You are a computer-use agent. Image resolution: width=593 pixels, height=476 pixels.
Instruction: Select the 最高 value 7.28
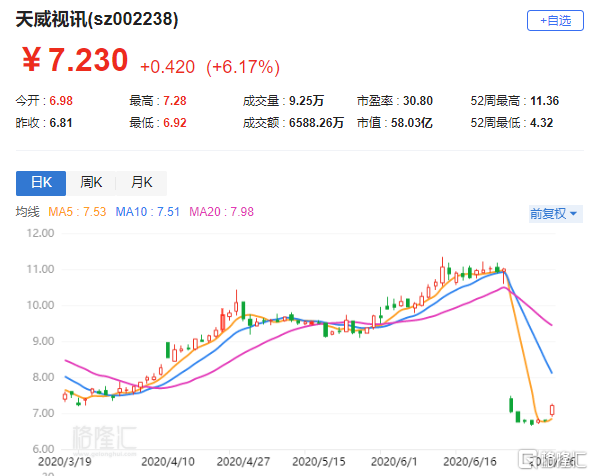[175, 101]
